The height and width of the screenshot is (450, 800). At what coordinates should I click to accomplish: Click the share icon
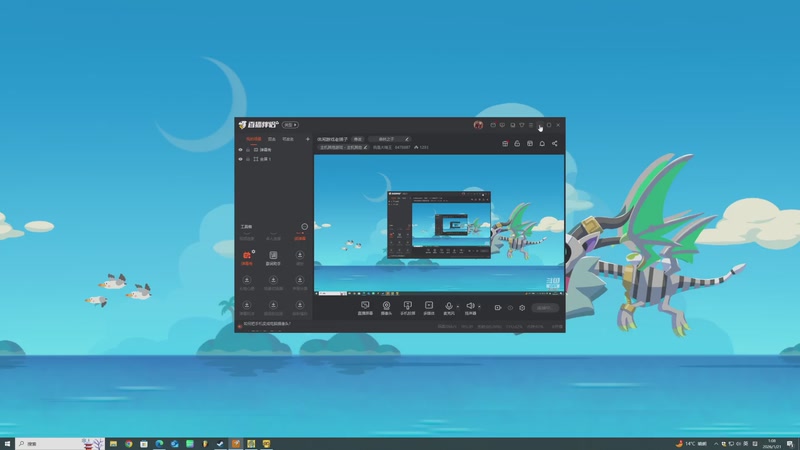555,143
